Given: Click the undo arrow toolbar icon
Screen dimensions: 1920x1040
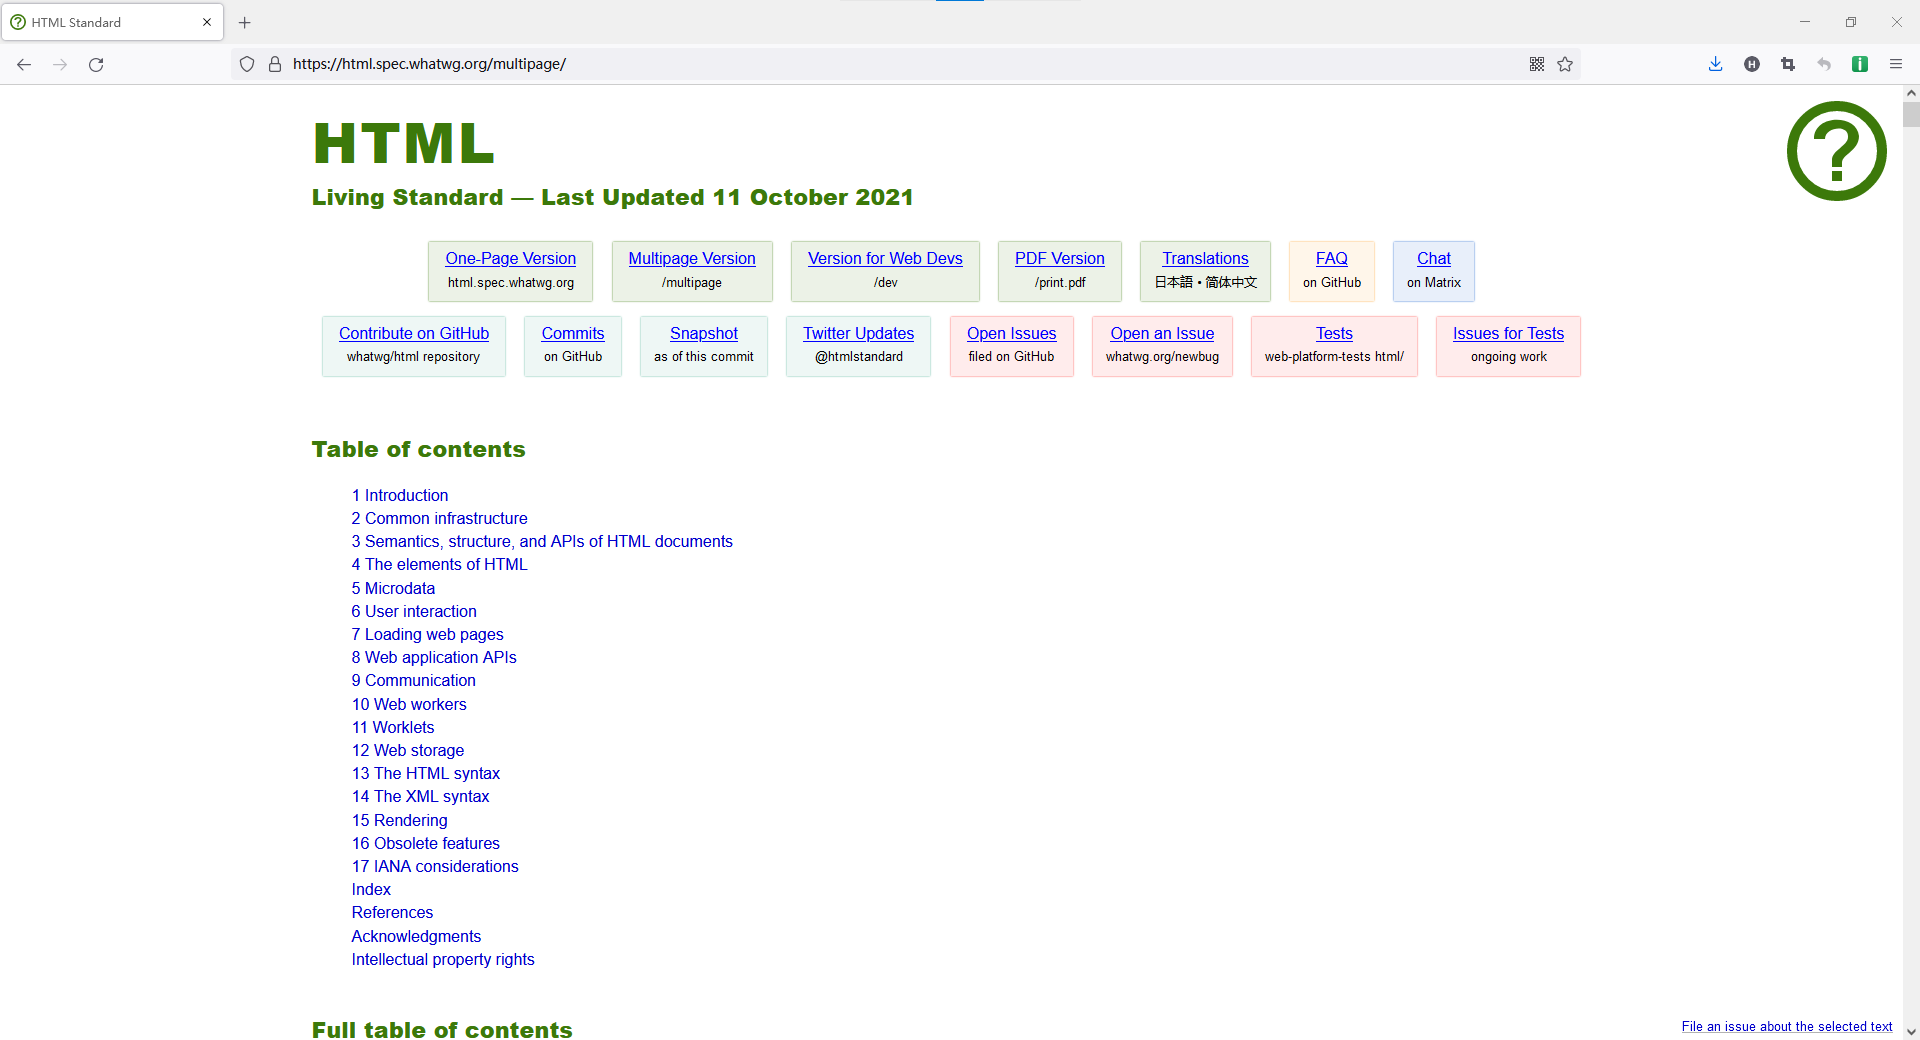Looking at the screenshot, I should pos(1824,64).
